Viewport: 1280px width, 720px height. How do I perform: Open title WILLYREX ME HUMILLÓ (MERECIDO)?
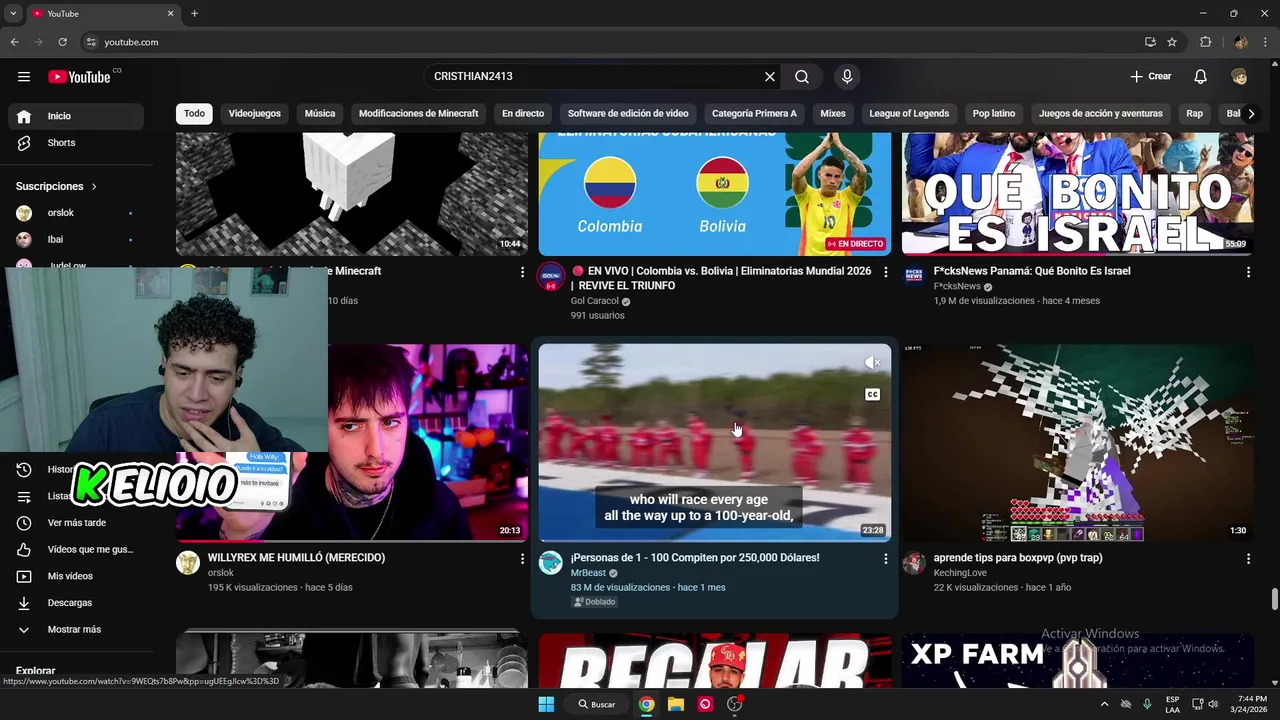[296, 558]
